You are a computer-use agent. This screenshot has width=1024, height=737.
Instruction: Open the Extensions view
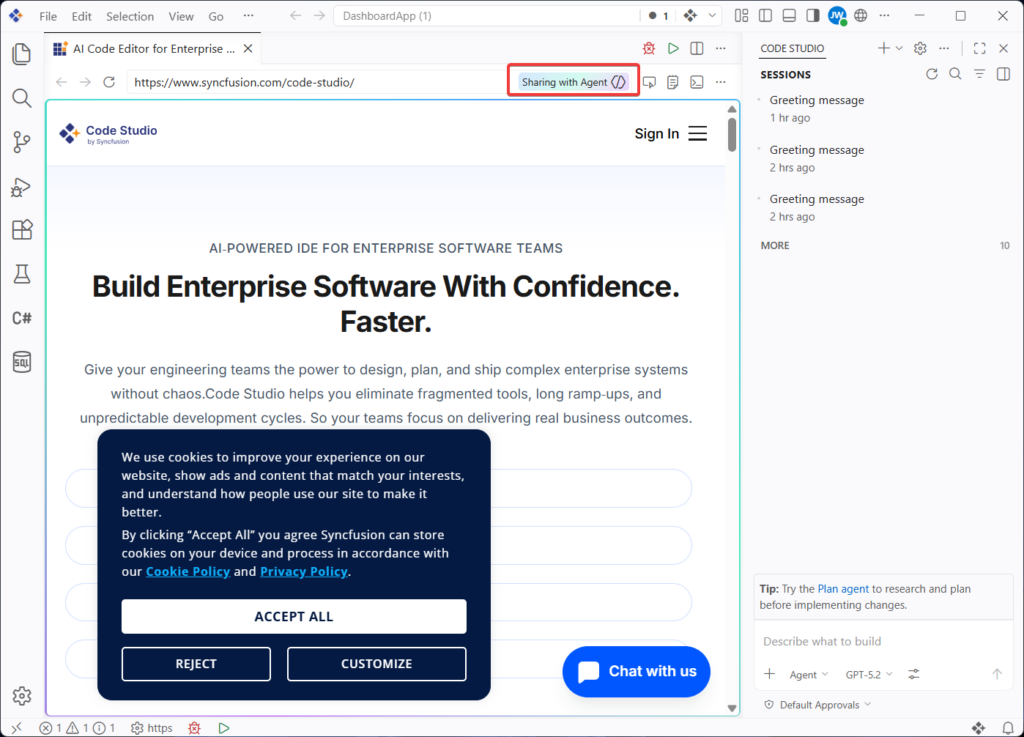pyautogui.click(x=22, y=230)
